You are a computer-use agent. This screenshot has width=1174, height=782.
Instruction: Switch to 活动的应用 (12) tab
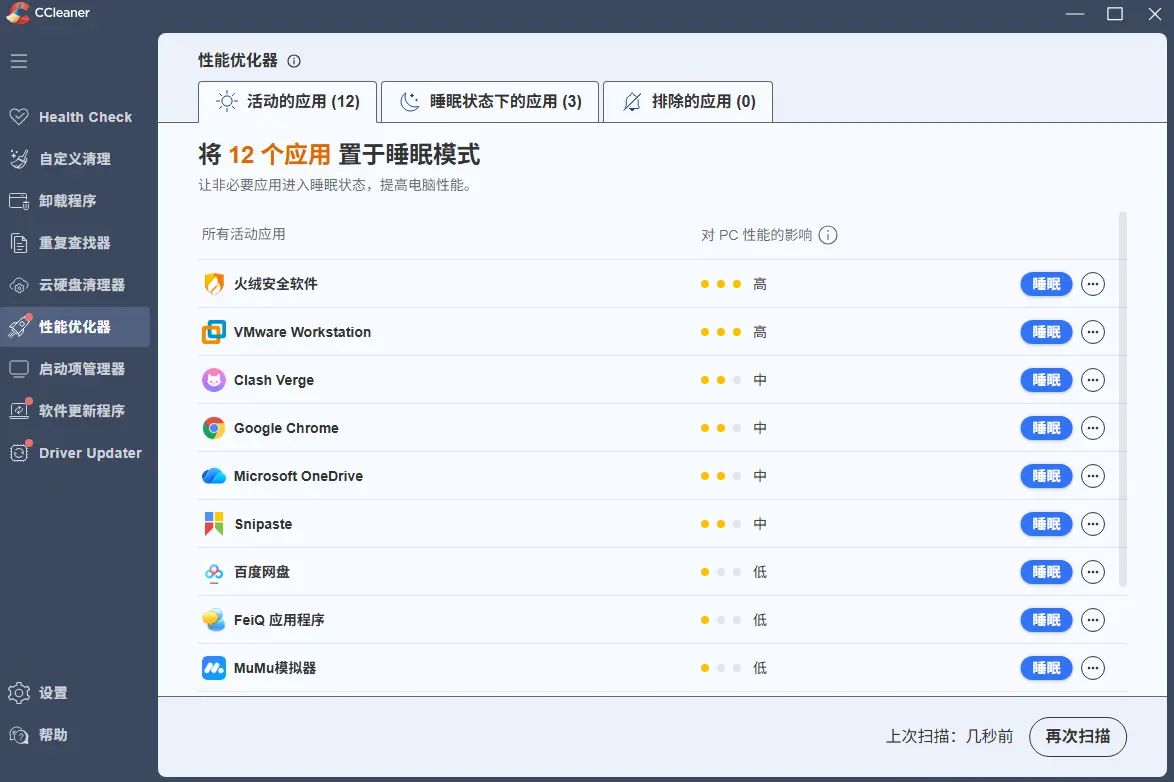pyautogui.click(x=288, y=101)
